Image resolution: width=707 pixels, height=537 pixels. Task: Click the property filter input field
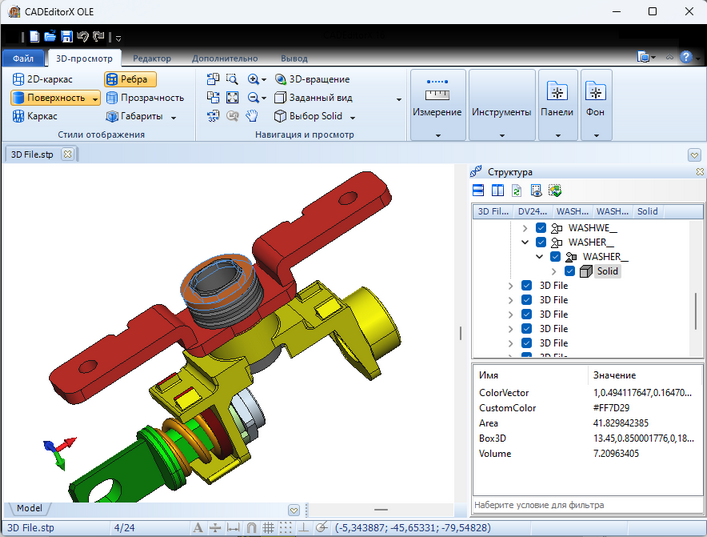click(583, 505)
